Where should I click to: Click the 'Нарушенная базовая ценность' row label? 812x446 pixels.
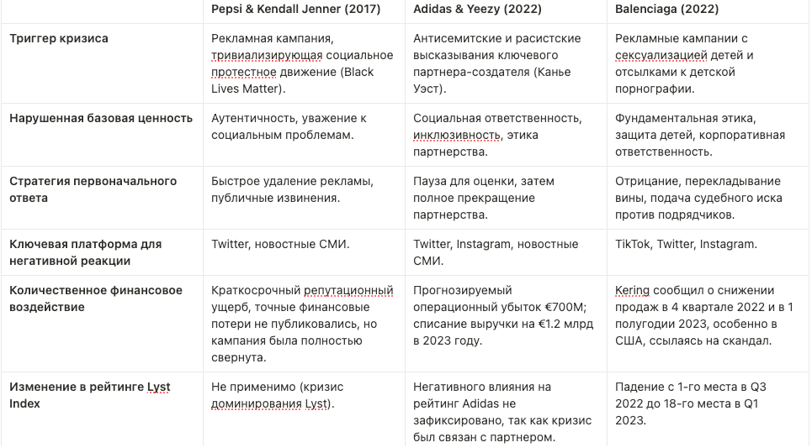(101, 118)
